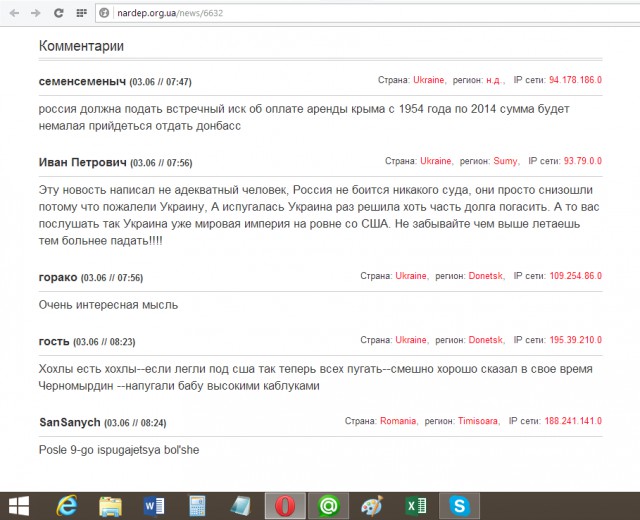Click the region value н.д.
Viewport: 640px width, 520px height.
coord(494,80)
